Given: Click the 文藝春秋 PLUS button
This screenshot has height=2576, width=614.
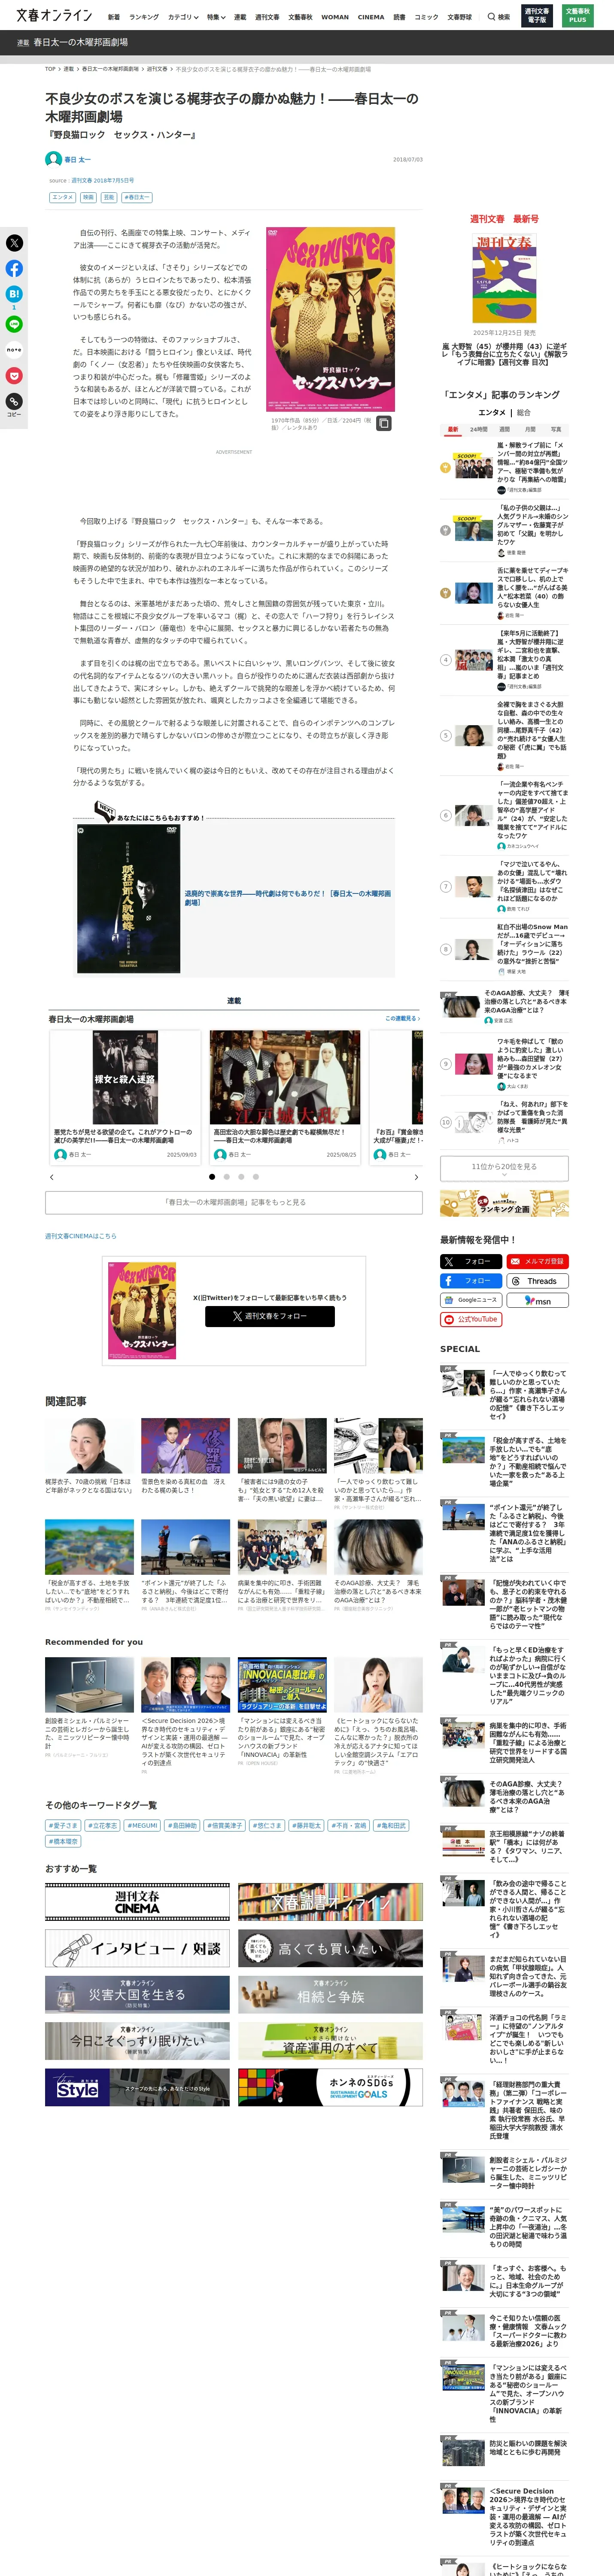Looking at the screenshot, I should coord(578,16).
